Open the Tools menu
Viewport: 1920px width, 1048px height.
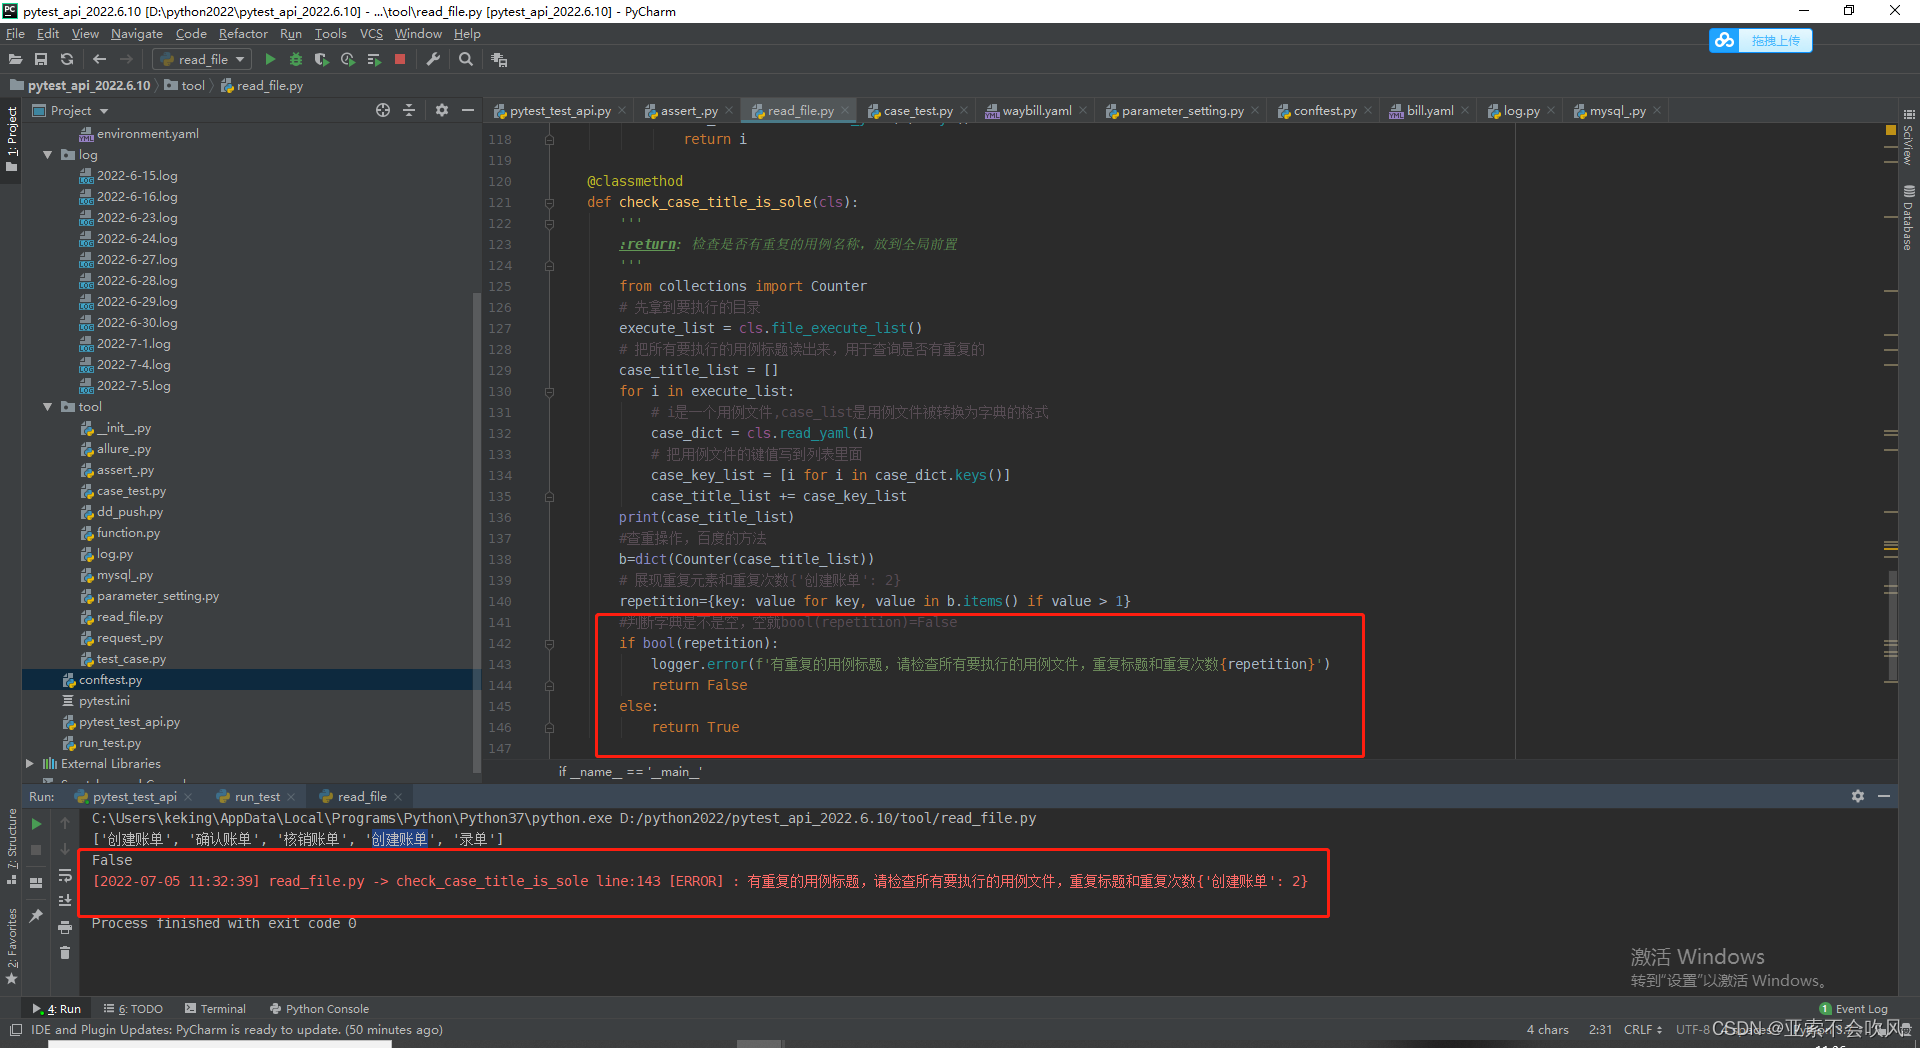point(331,34)
